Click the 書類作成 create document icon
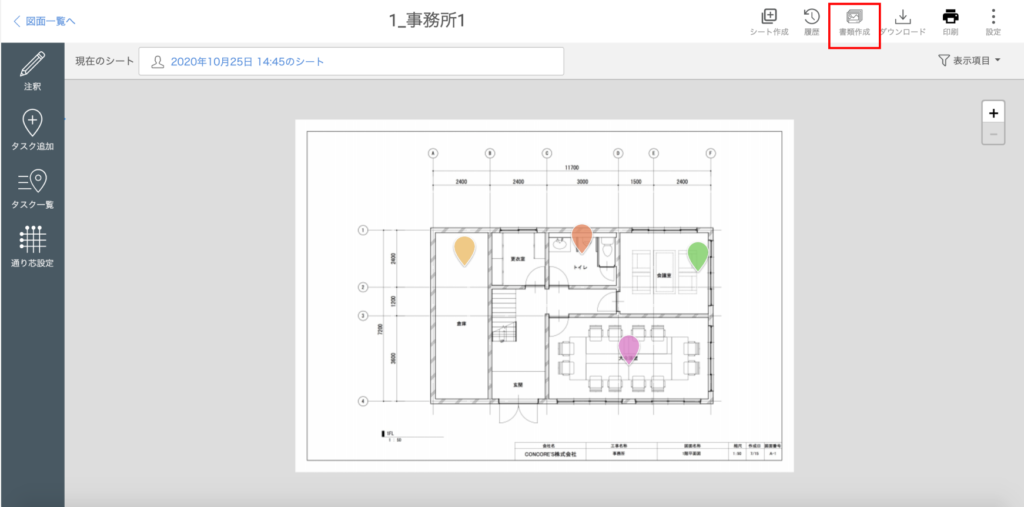Screen dimensions: 1024x507 (854, 21)
